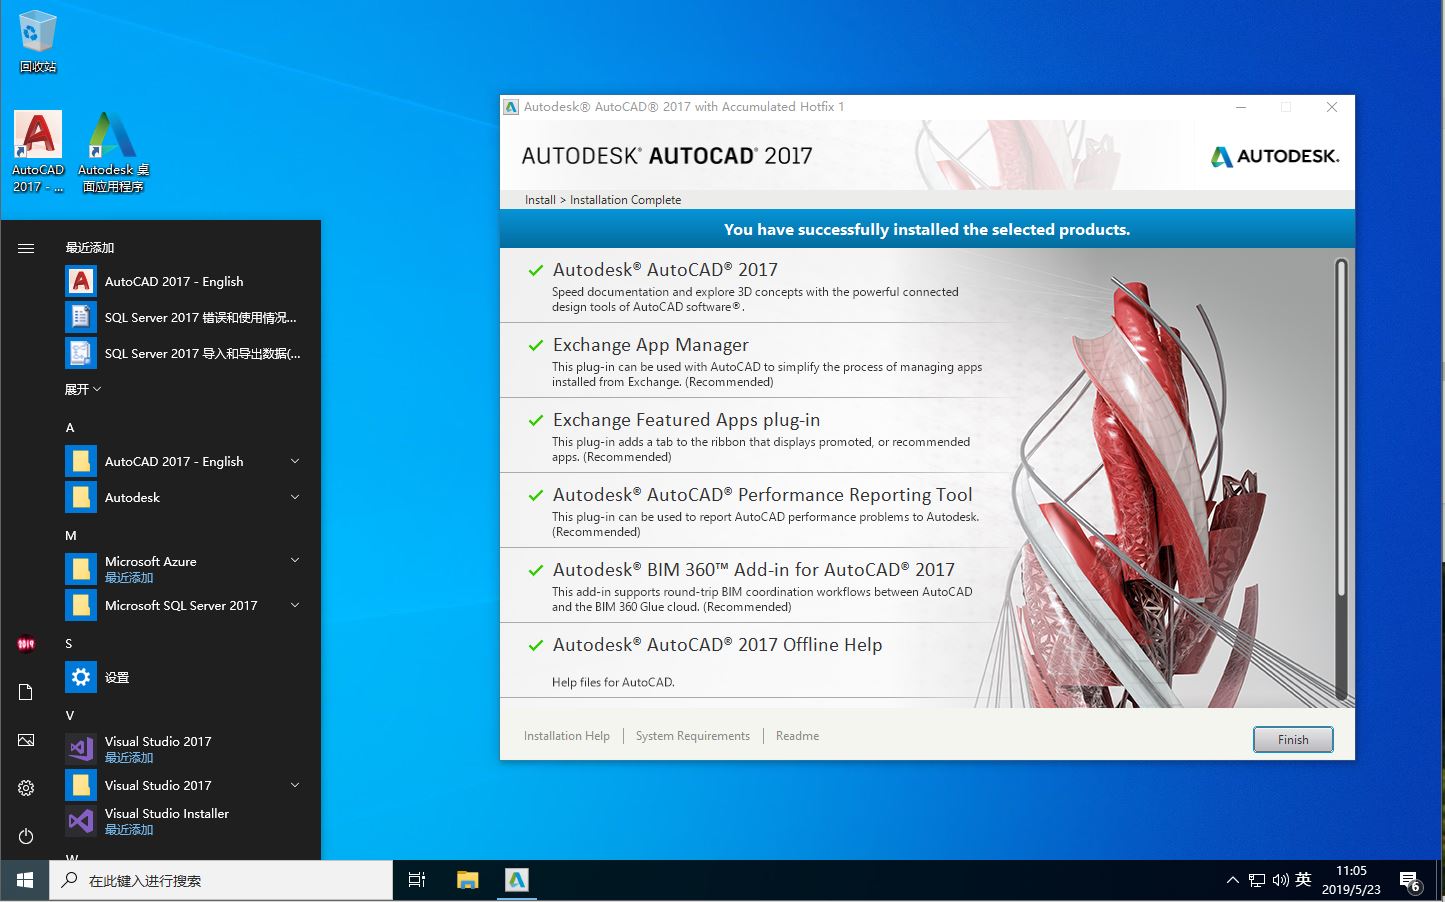Expand the Microsoft Azure folder chevron
This screenshot has width=1445, height=902.
point(295,561)
